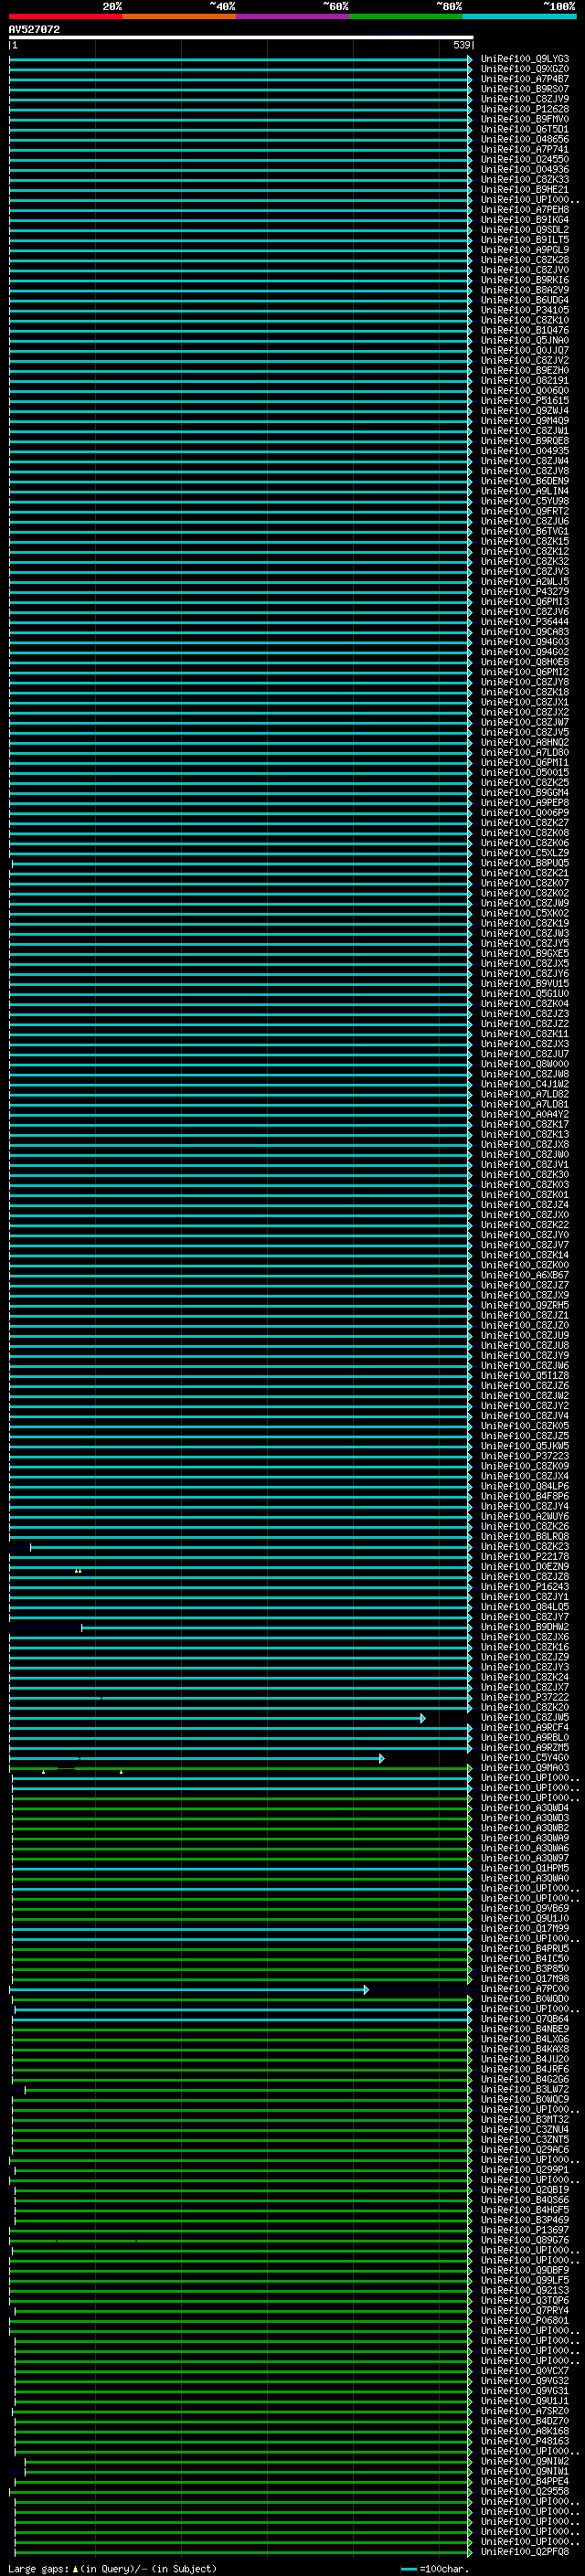Click hit UniRef100_B8A2V9
The height and width of the screenshot is (2576, 585).
pos(524,290)
